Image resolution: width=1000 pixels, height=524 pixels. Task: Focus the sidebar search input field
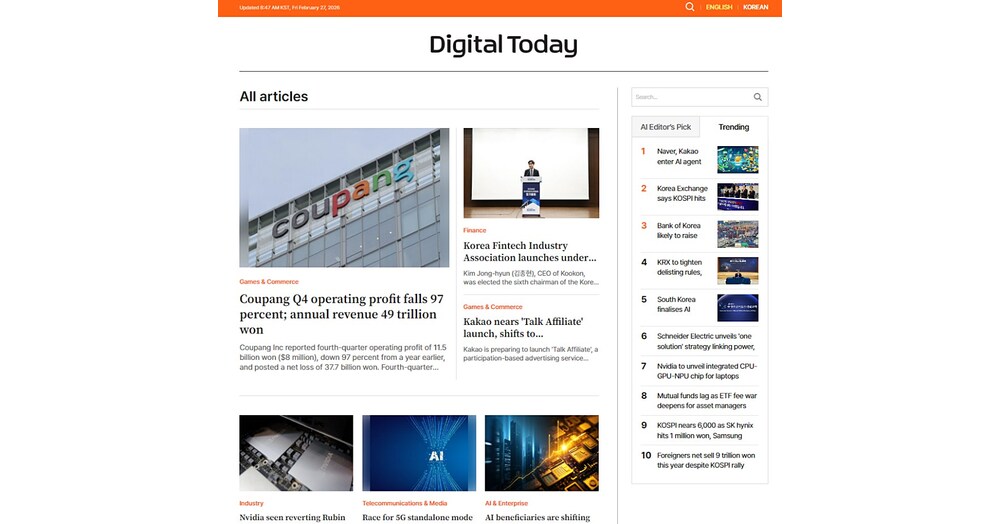[691, 97]
